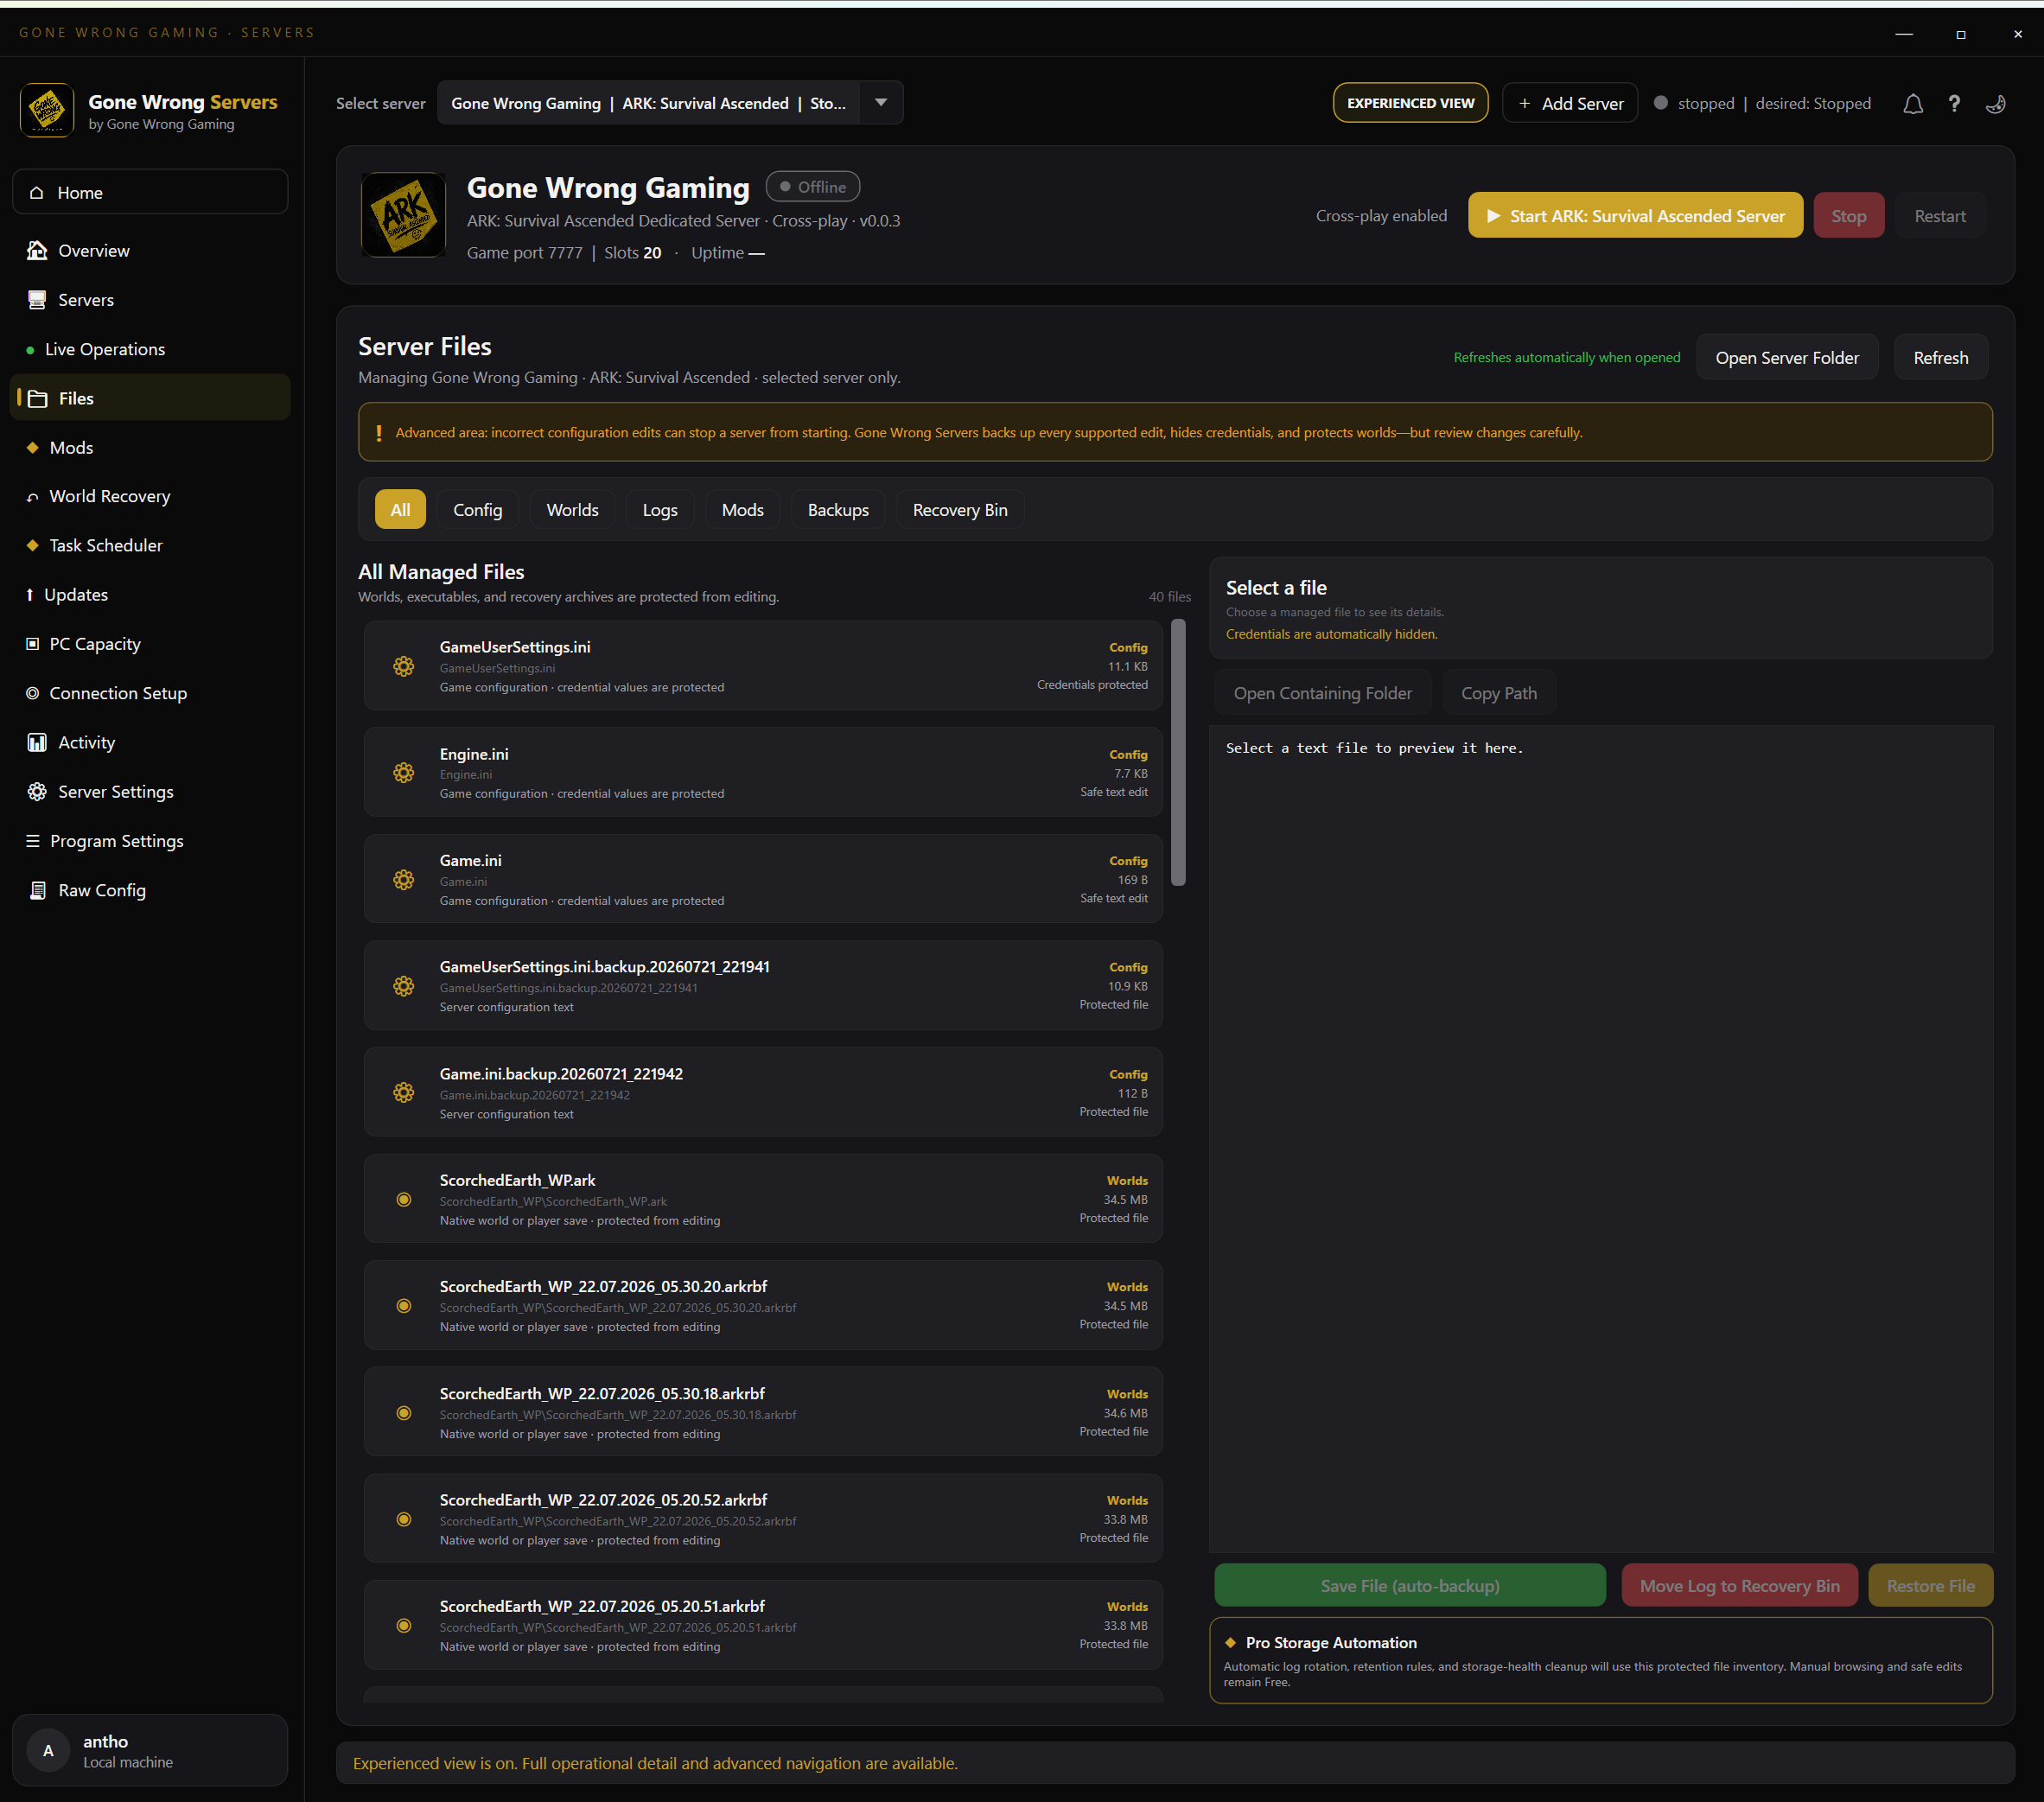Switch to the Backups tab
Image resolution: width=2044 pixels, height=1802 pixels.
point(838,509)
